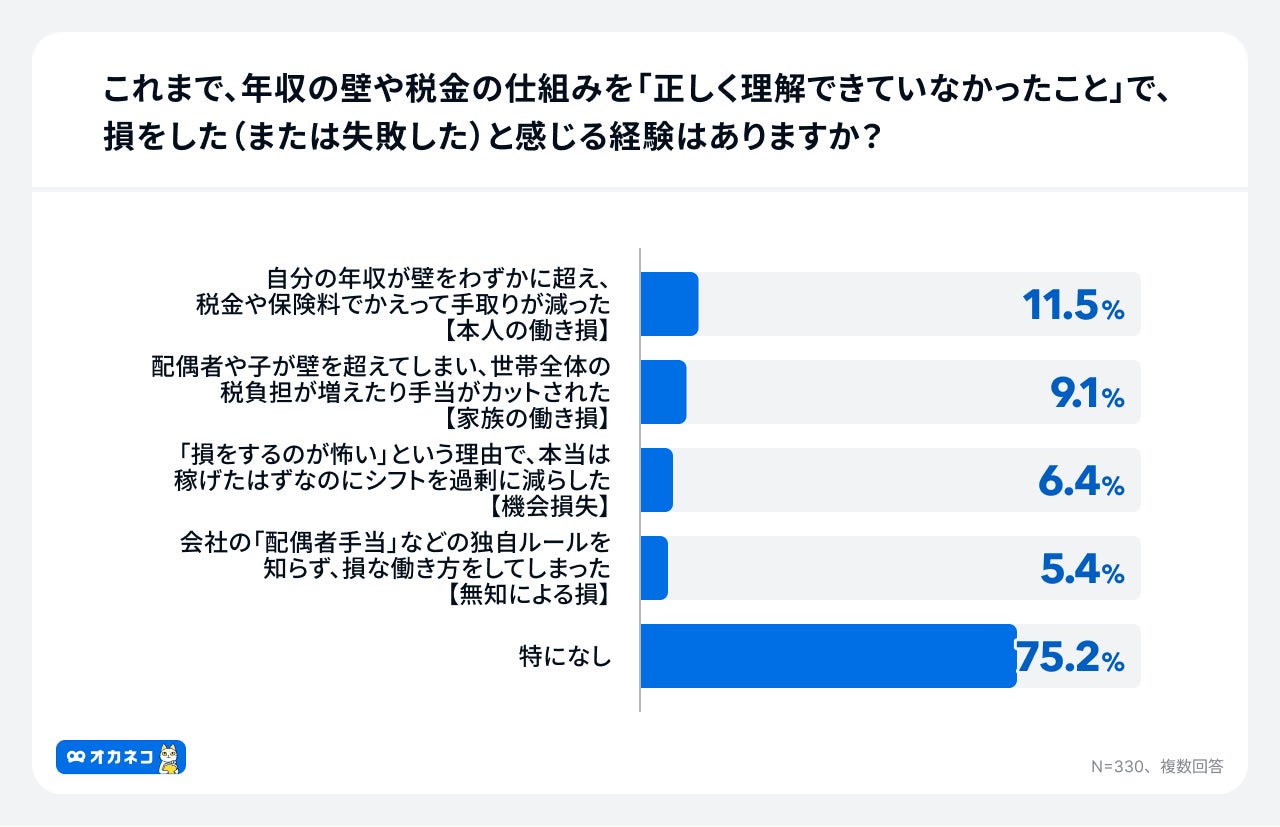
Task: Click the N=330、複数回答 footnote
Action: [x=1156, y=767]
